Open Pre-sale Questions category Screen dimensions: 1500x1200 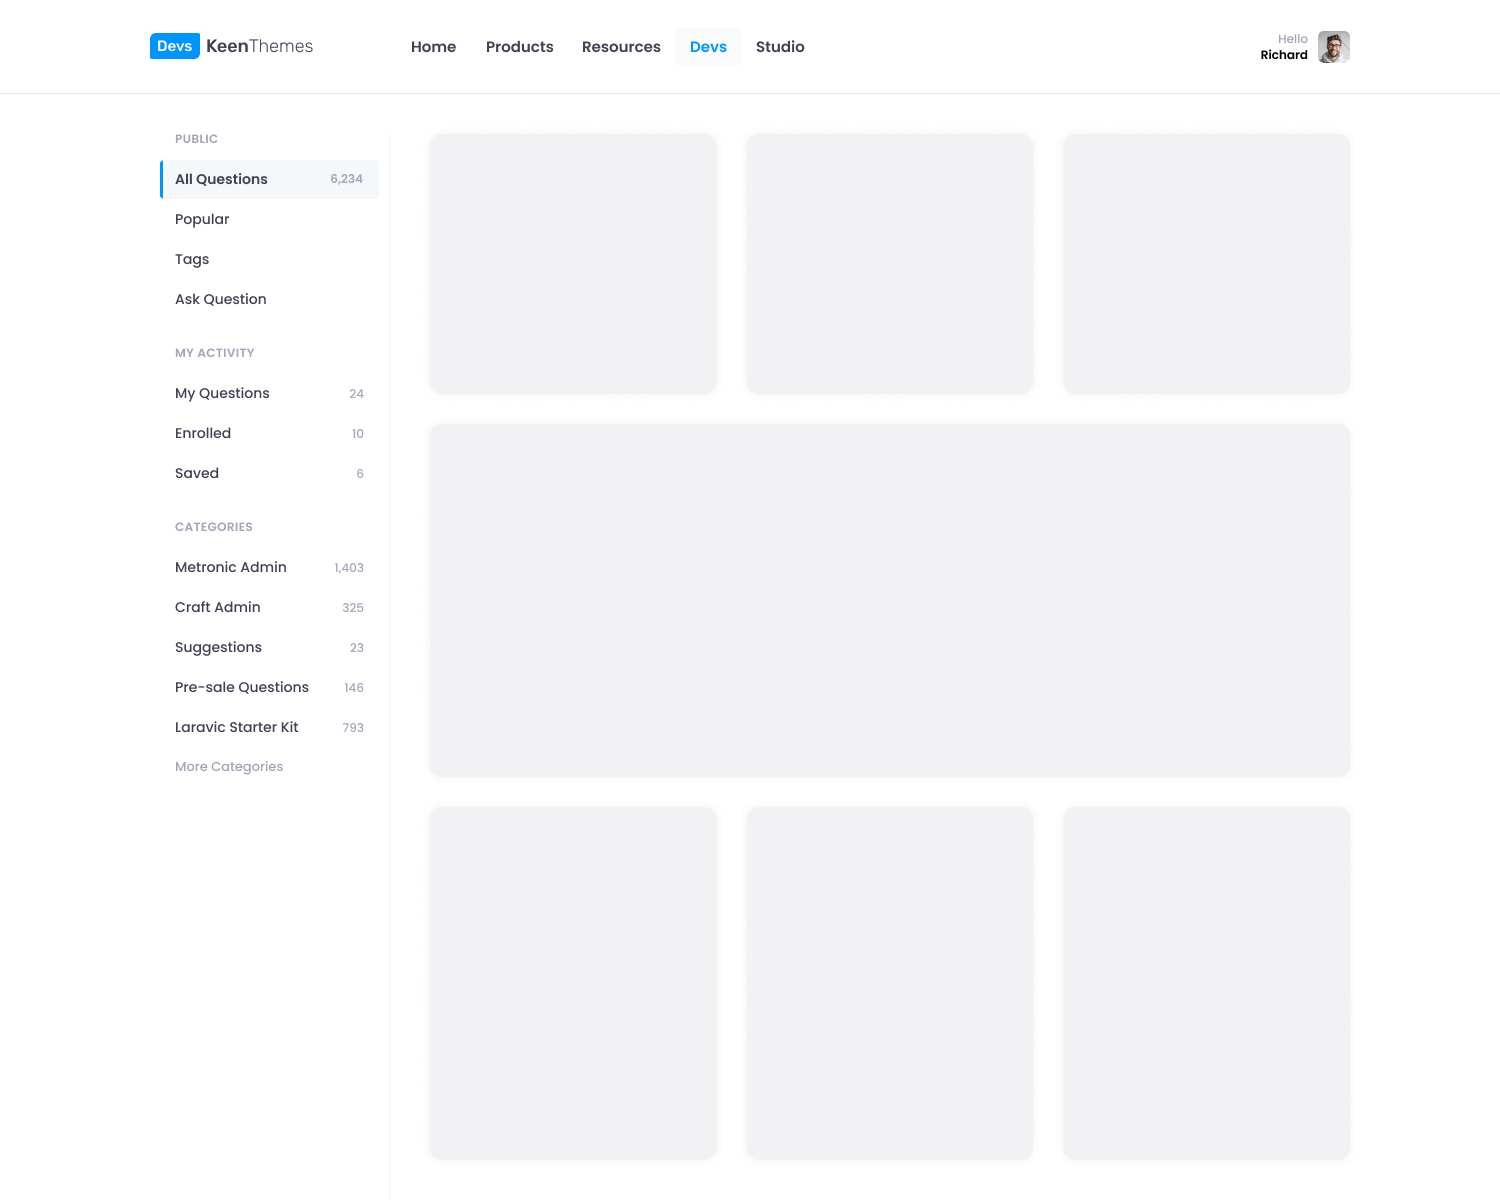242,687
